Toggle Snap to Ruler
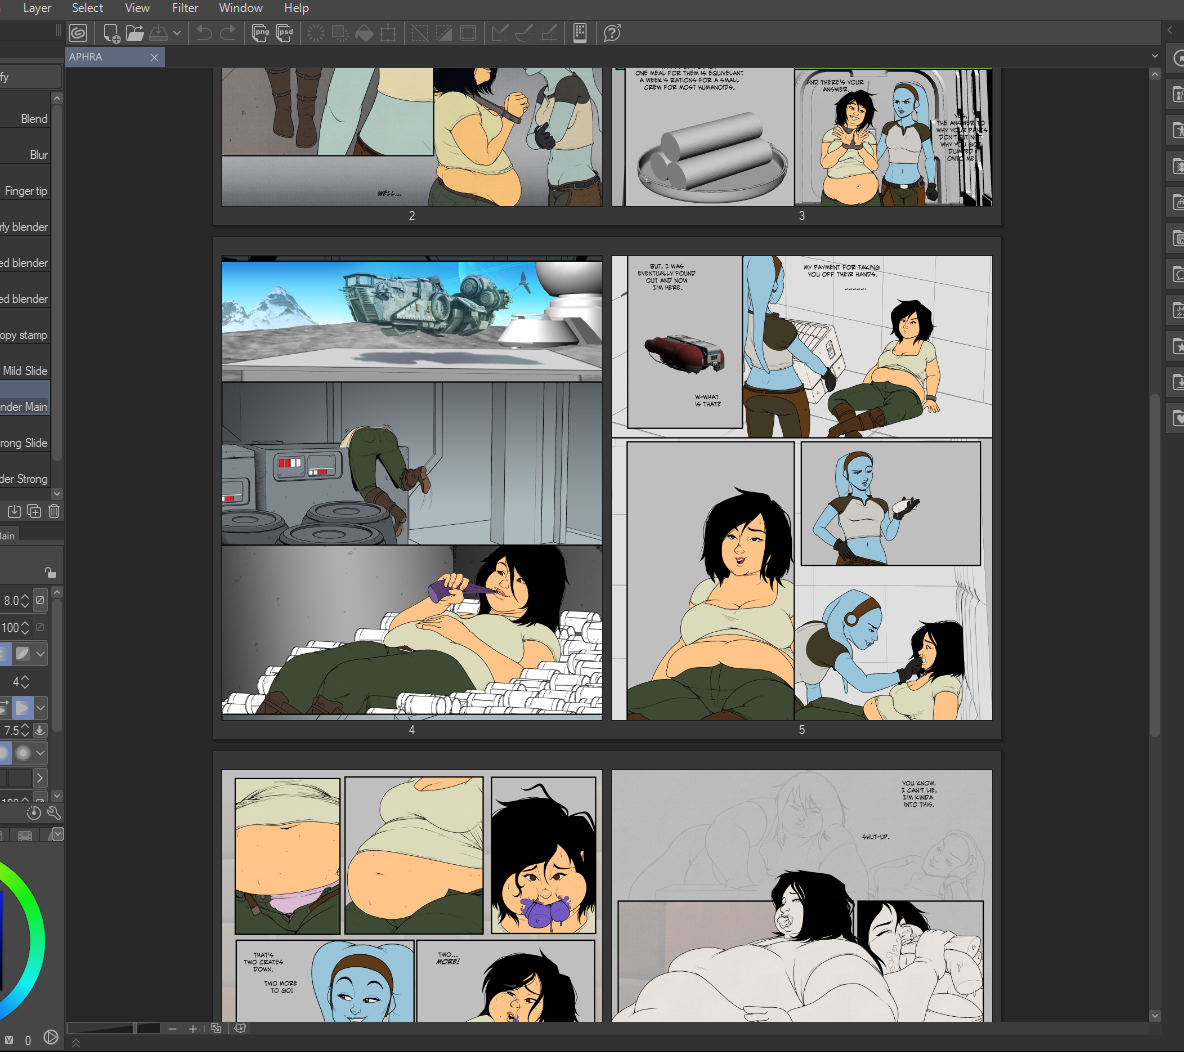1184x1052 pixels. click(x=500, y=33)
